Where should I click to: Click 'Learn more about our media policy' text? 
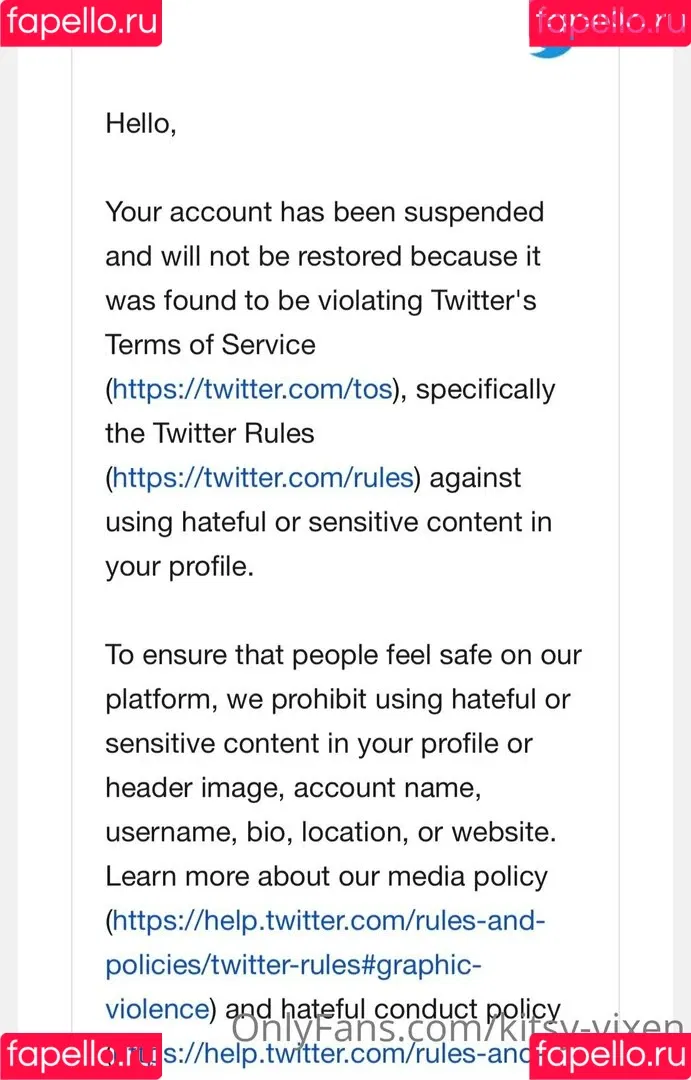(x=327, y=877)
